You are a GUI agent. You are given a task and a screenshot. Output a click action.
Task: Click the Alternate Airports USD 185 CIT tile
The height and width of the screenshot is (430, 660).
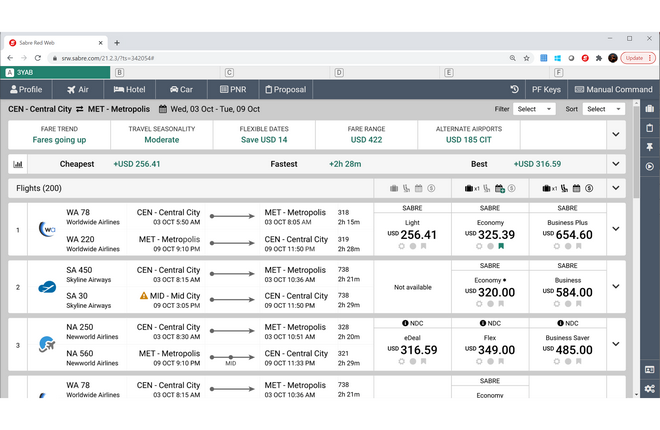click(469, 135)
